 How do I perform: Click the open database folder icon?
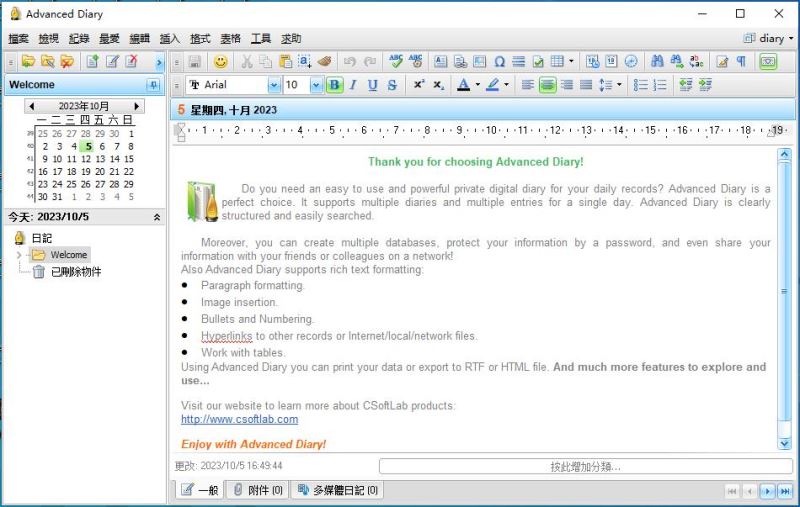pos(28,62)
